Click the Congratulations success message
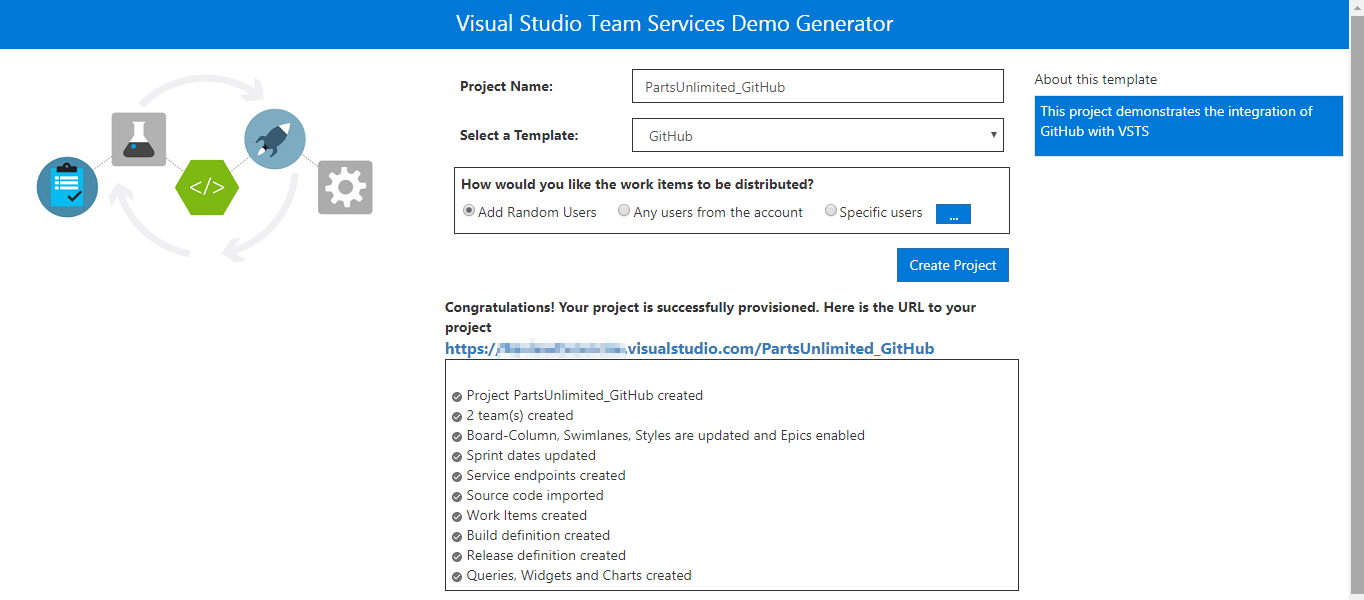The width and height of the screenshot is (1364, 600). pos(710,317)
